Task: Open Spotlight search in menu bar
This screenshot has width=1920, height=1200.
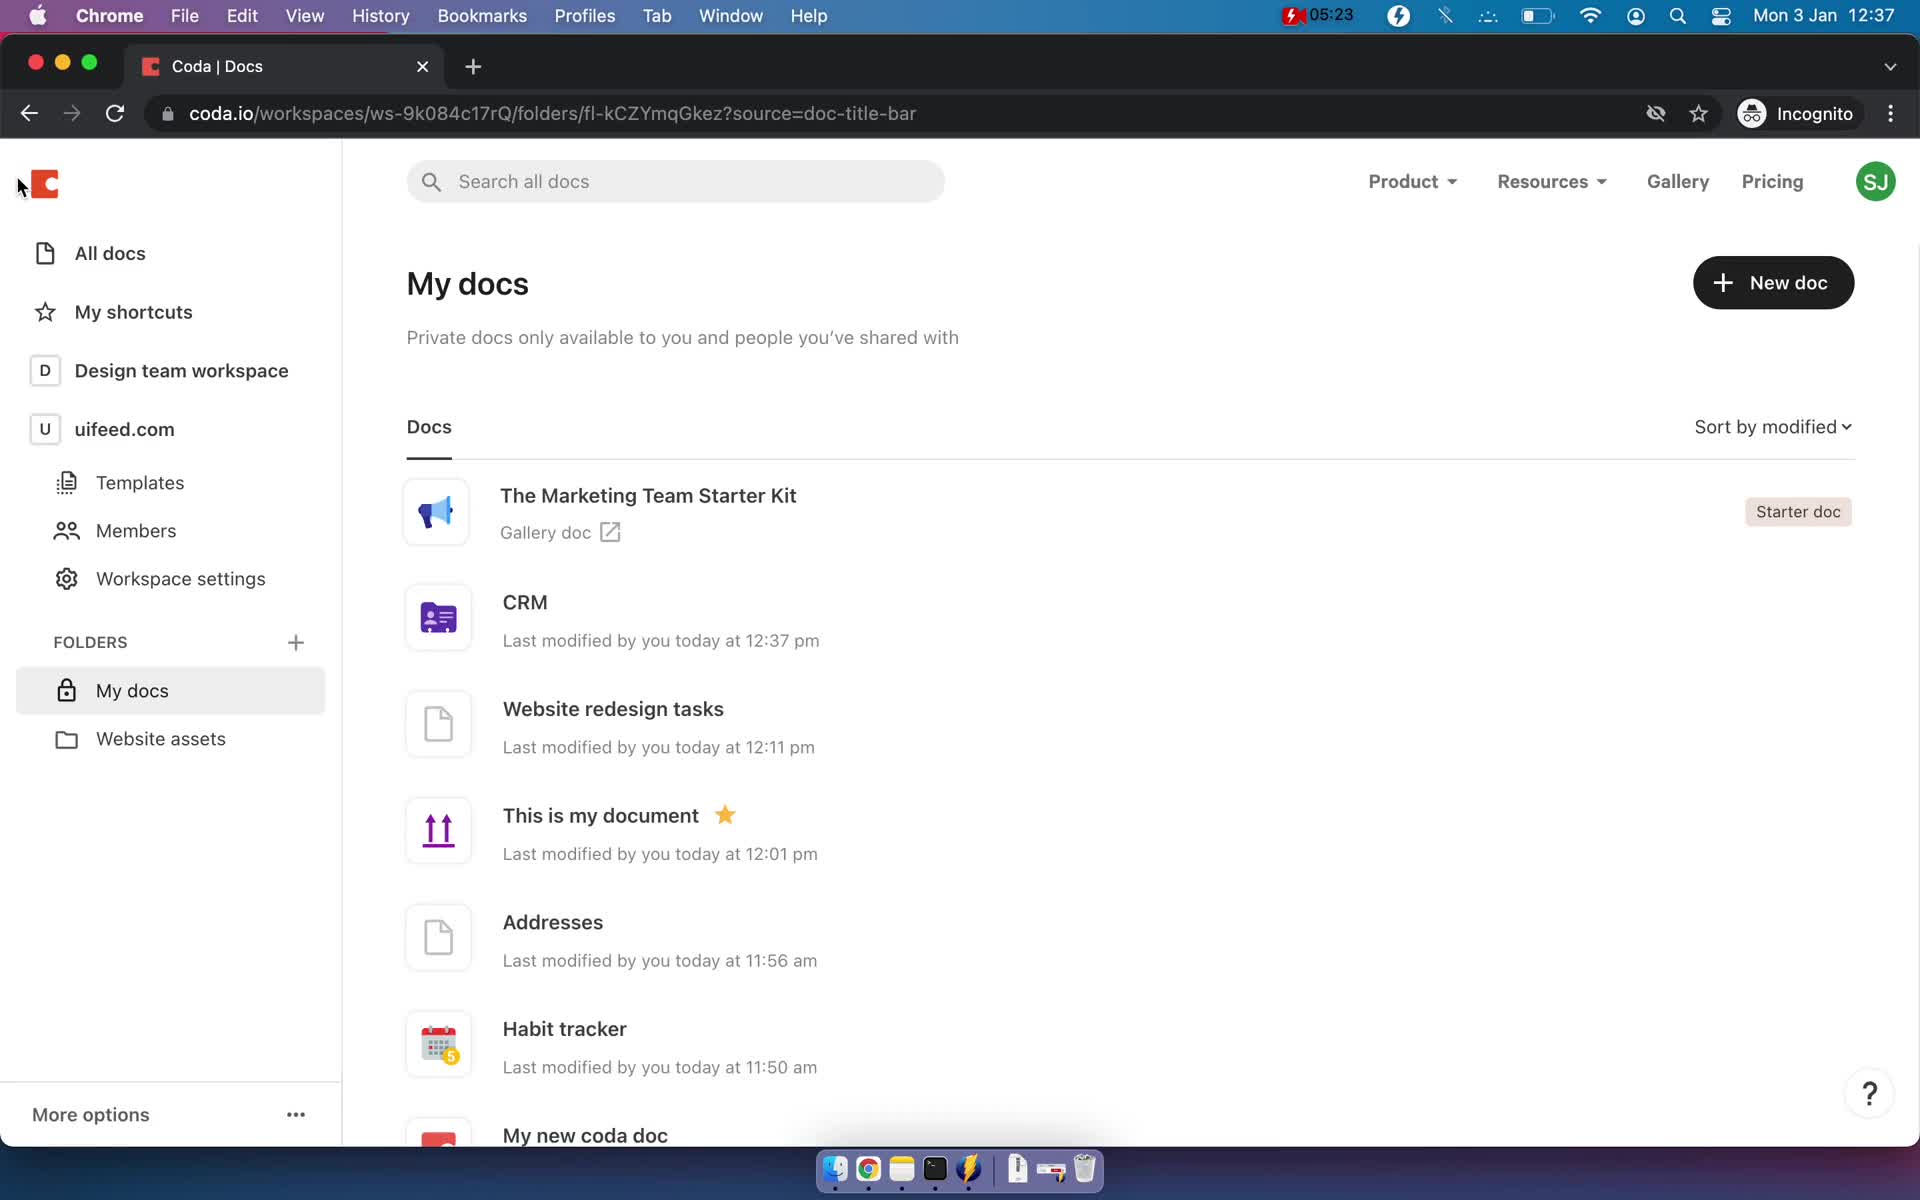Action: point(1677,16)
